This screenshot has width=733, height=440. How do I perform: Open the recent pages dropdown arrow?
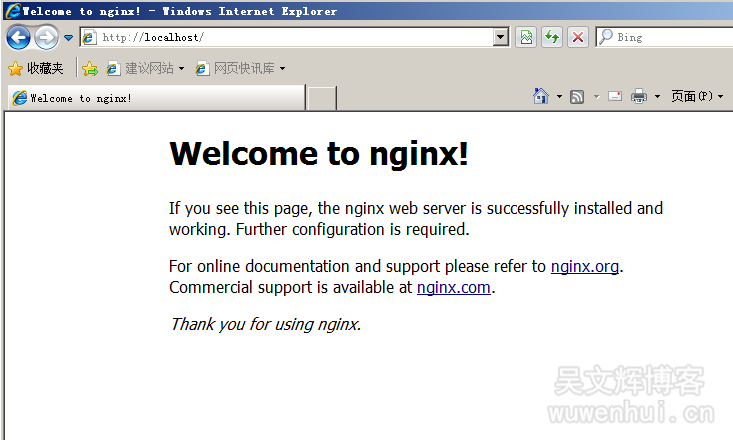click(68, 38)
